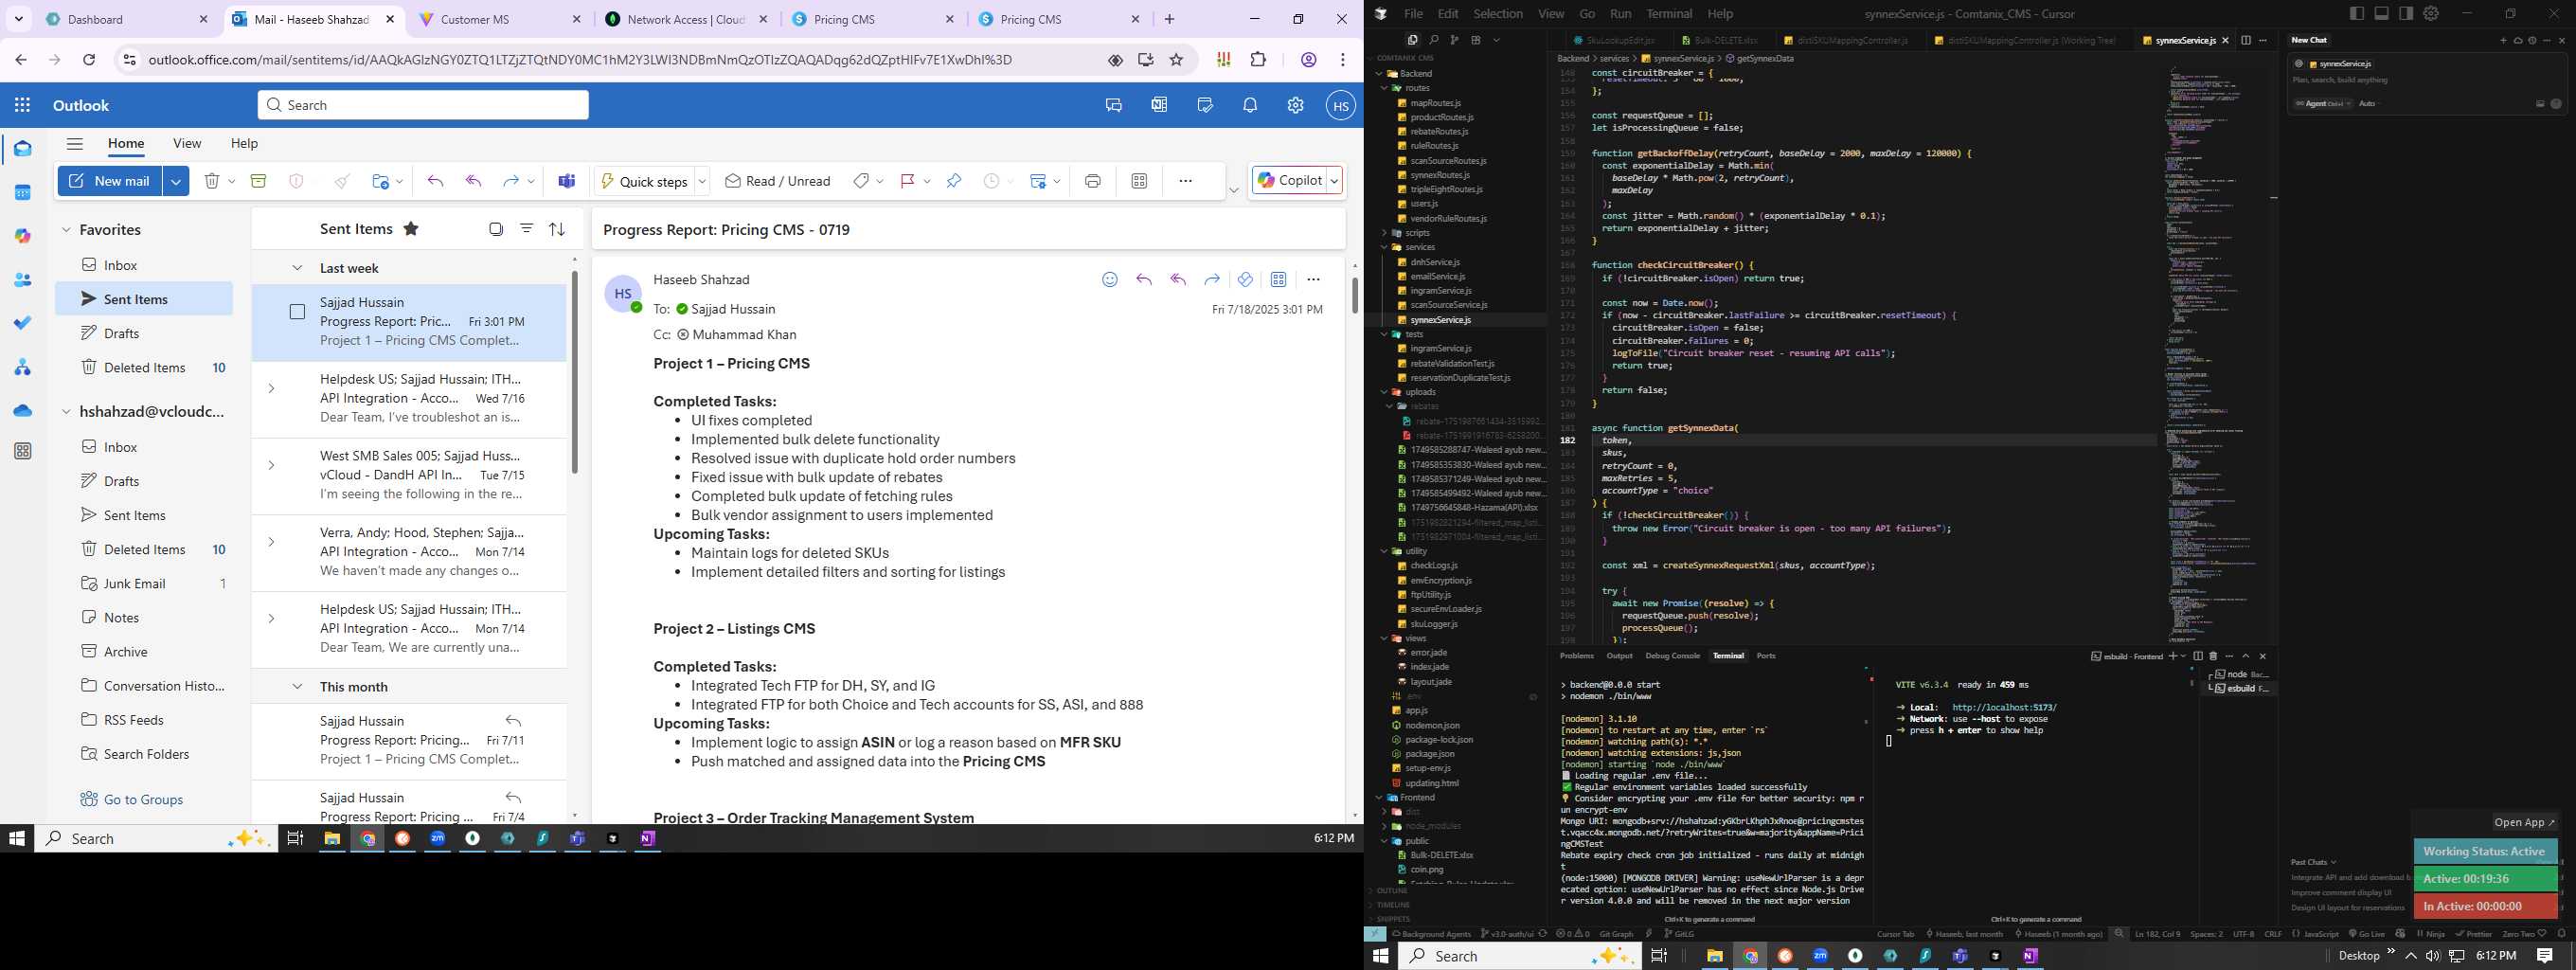The image size is (2576, 970).
Task: Collapse the Last week message group
Action: click(297, 268)
